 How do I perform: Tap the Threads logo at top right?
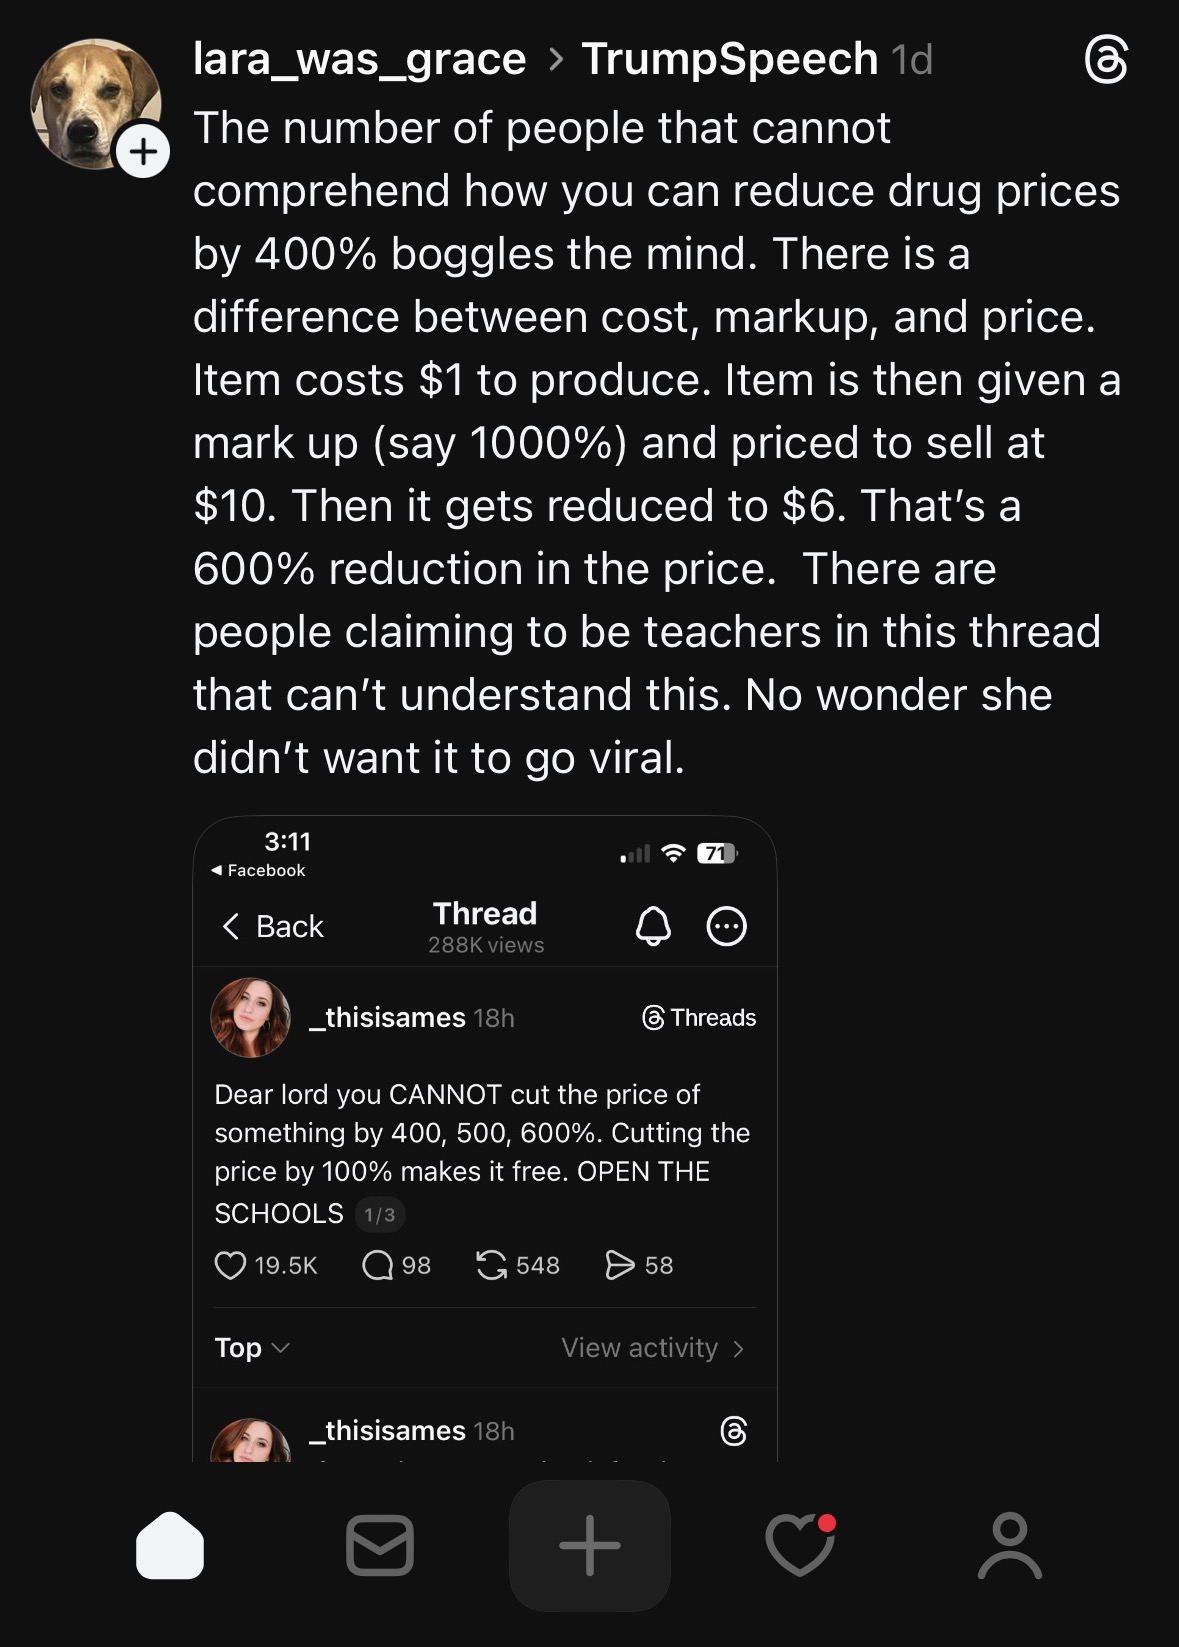pos(1106,60)
